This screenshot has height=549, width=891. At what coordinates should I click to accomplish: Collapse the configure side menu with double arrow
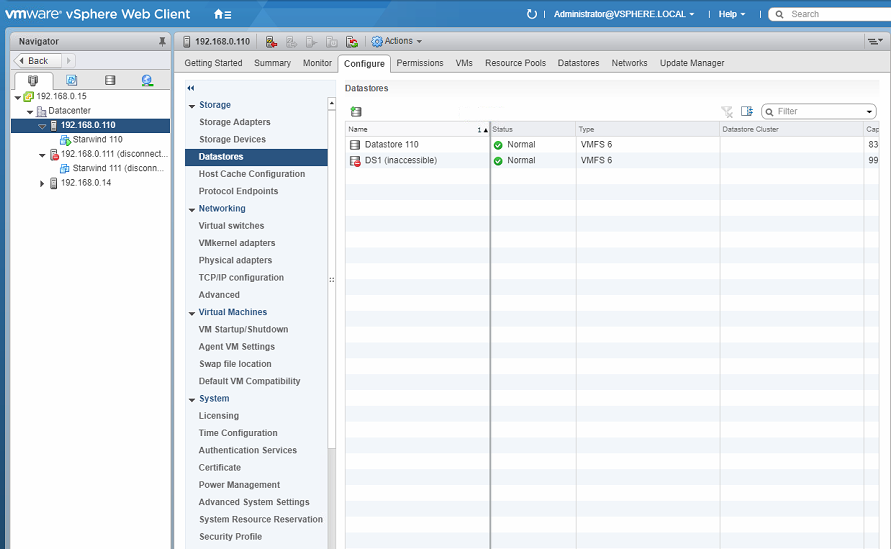pos(191,88)
